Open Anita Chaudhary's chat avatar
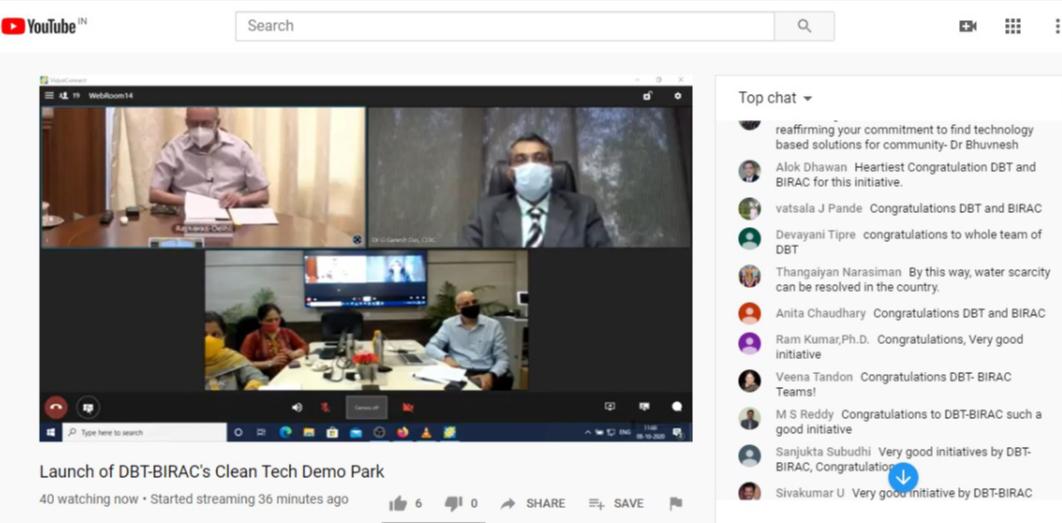This screenshot has width=1062, height=523. [749, 313]
